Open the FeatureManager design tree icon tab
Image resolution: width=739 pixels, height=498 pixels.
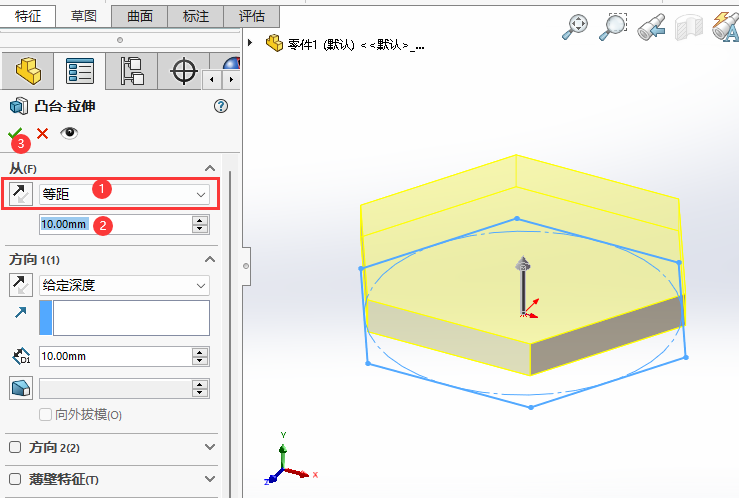pos(28,71)
